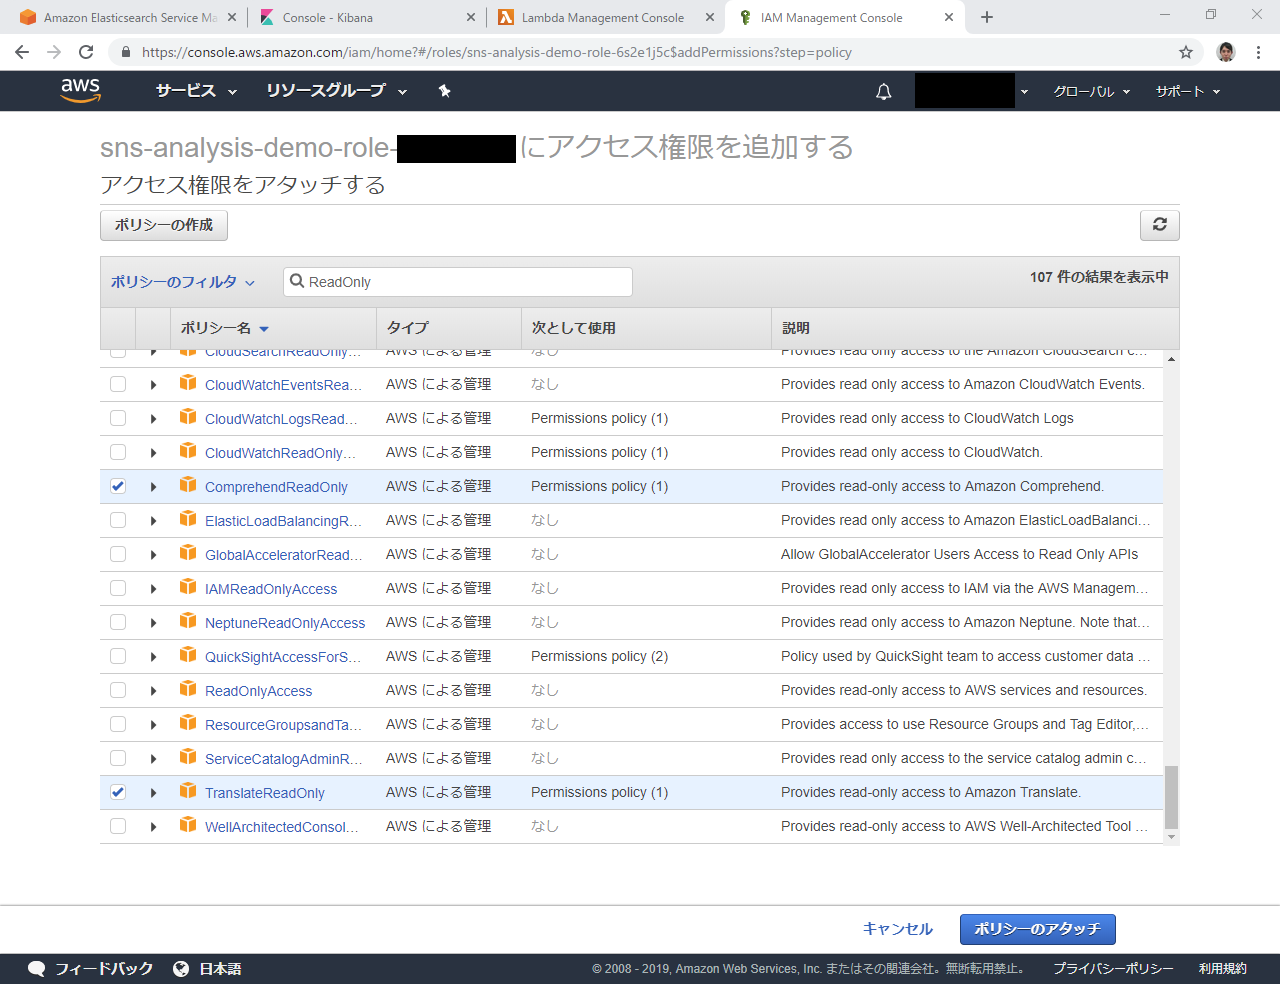Switch to the Lambda Management Console tab
The image size is (1280, 984).
602,18
